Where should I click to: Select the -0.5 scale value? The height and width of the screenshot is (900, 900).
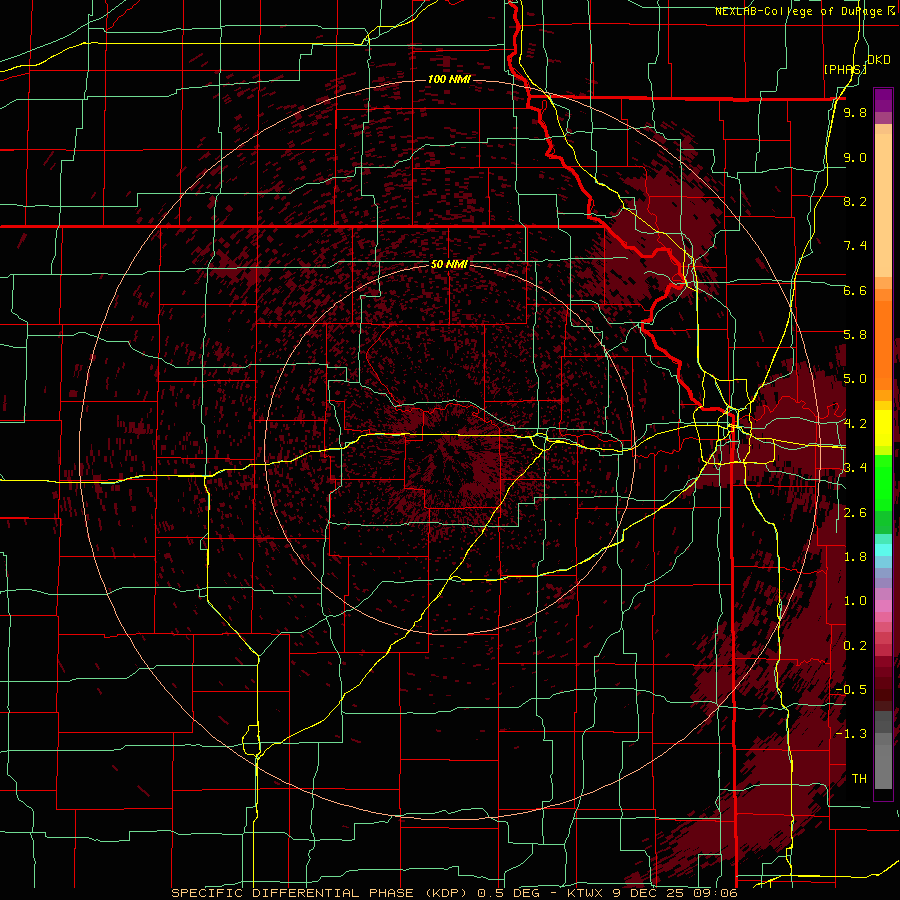[x=851, y=690]
